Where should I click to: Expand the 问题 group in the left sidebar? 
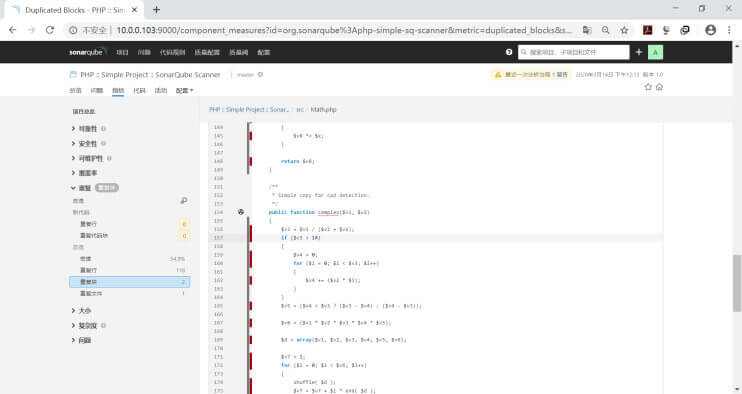point(81,340)
